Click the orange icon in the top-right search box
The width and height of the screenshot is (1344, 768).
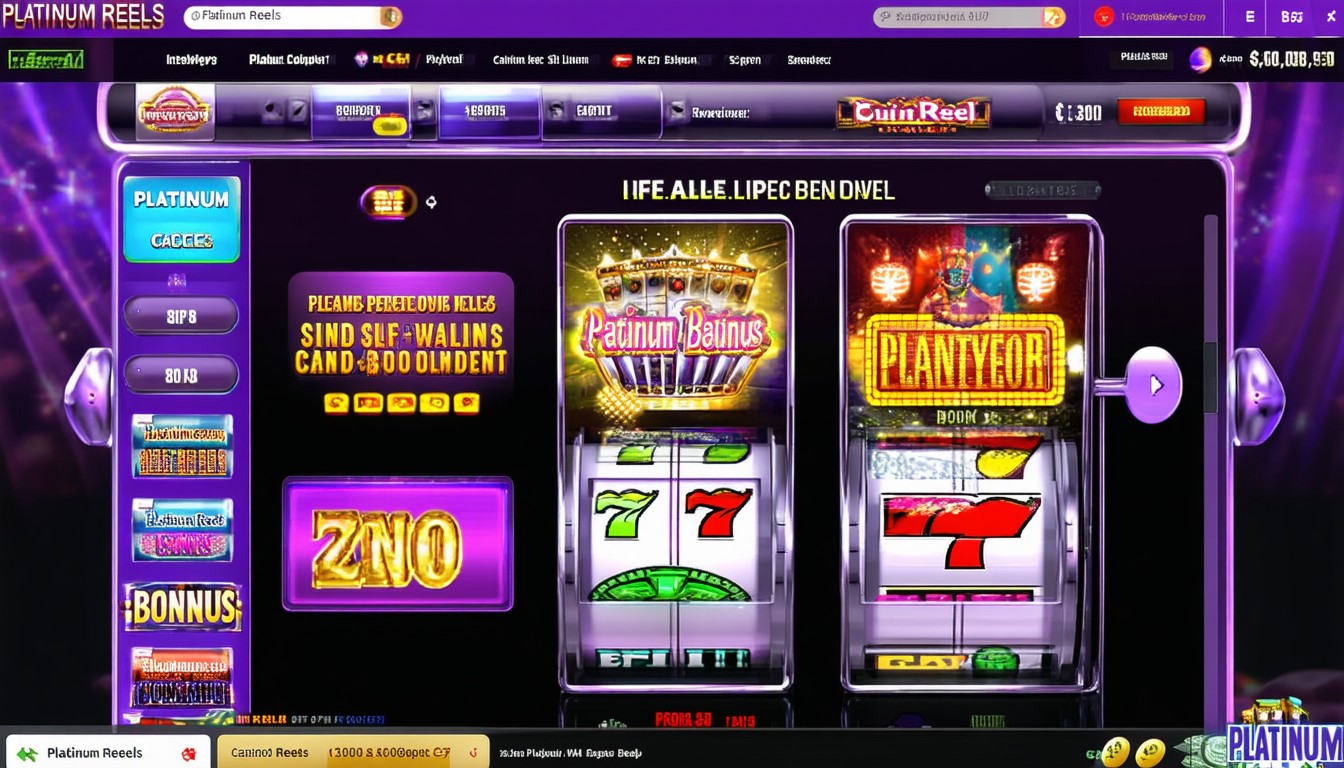(x=1053, y=17)
